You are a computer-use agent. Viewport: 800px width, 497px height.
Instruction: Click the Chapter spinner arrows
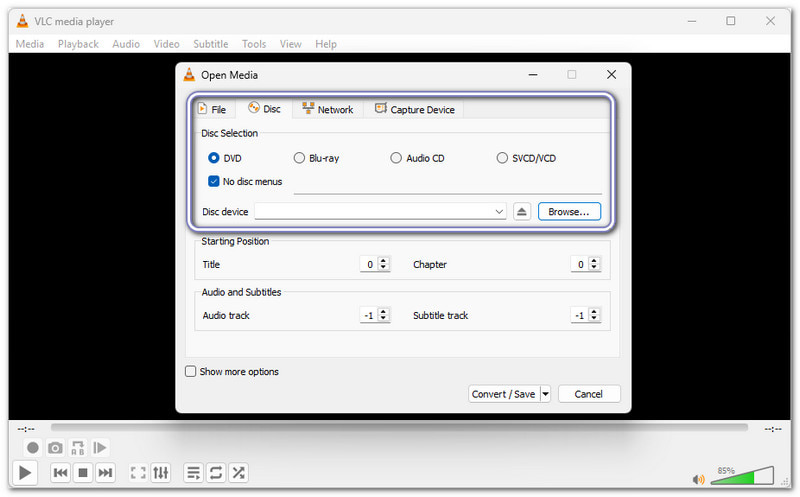[594, 264]
